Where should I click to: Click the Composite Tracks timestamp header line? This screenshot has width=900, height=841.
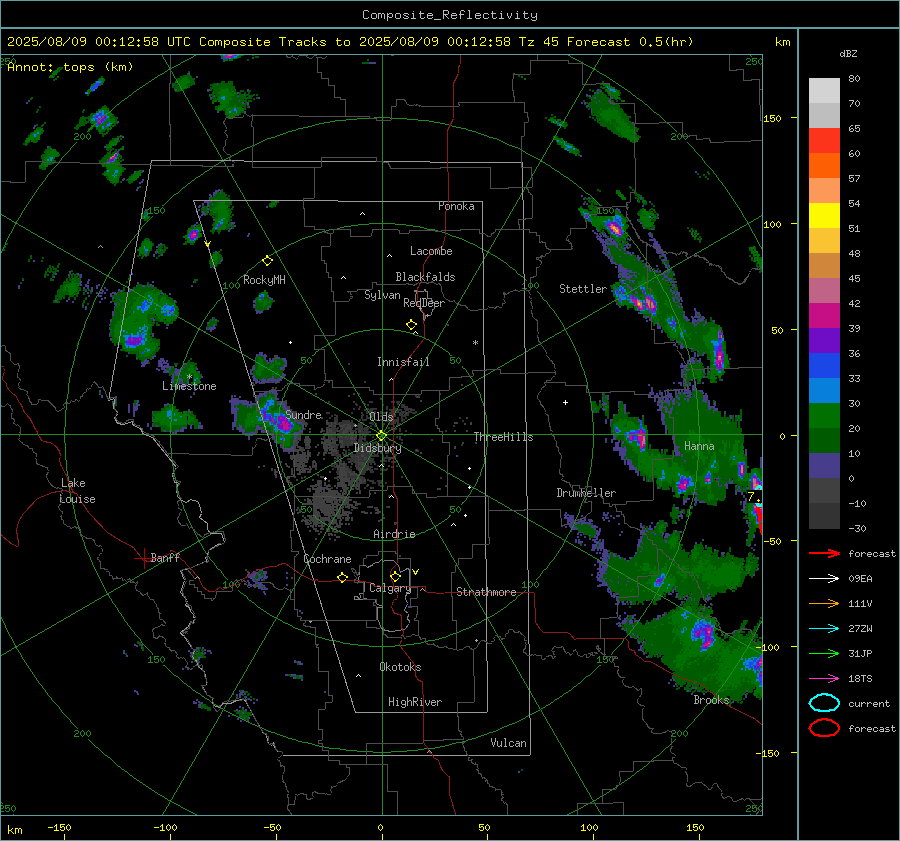coord(350,42)
